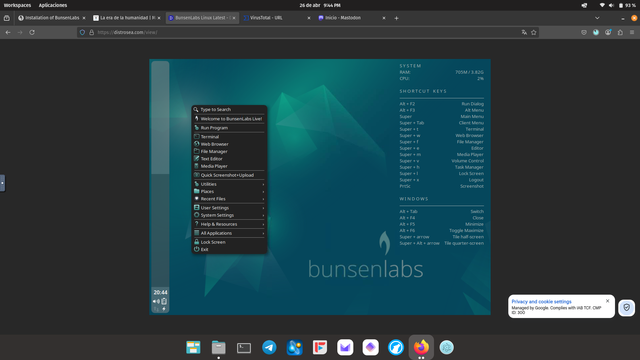Click the distrosea.com address bar

coord(302,32)
